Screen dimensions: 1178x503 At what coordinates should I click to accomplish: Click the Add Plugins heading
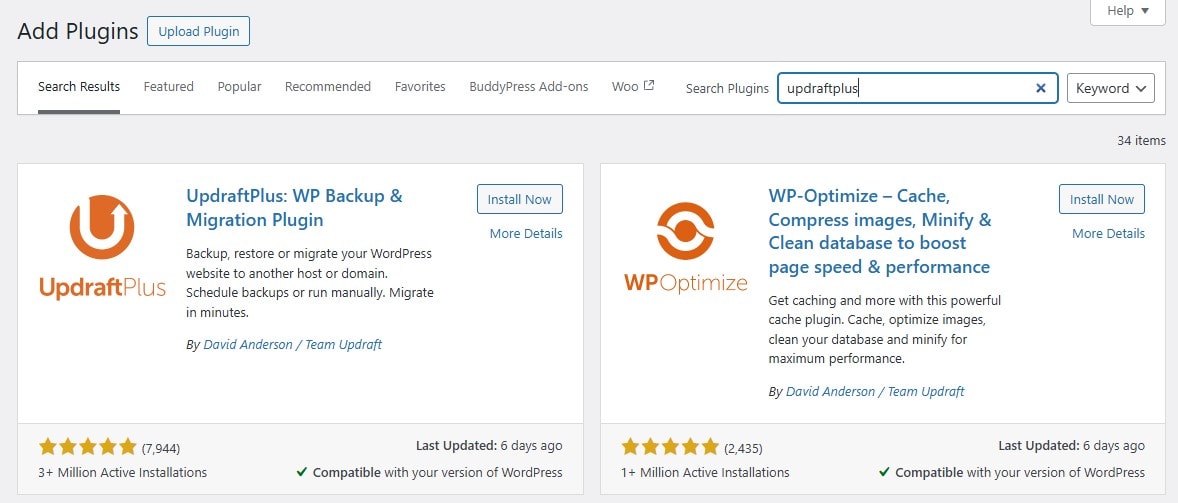pyautogui.click(x=78, y=32)
